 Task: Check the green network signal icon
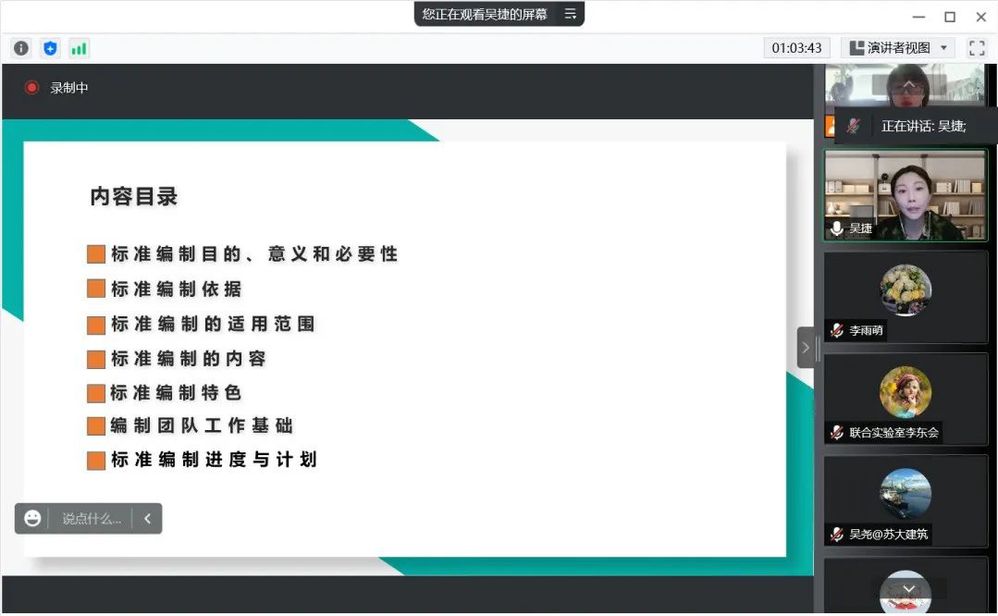(79, 48)
